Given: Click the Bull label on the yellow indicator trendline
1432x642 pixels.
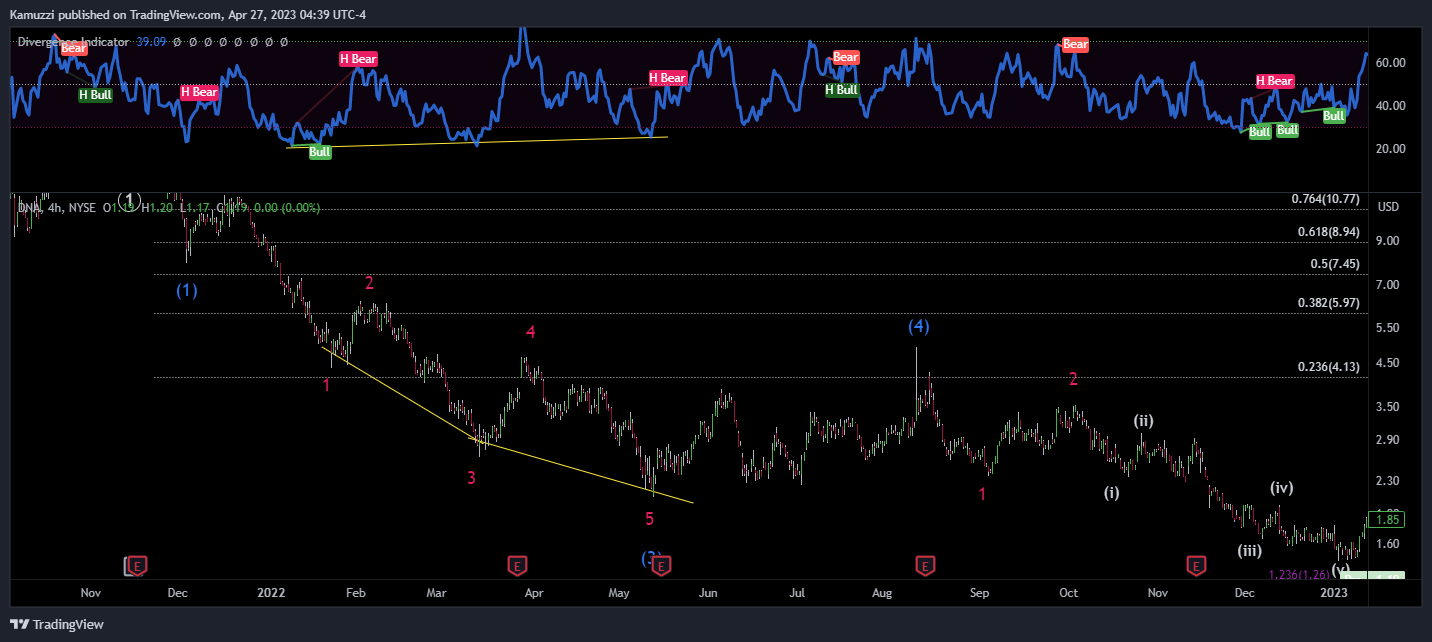Looking at the screenshot, I should [320, 153].
